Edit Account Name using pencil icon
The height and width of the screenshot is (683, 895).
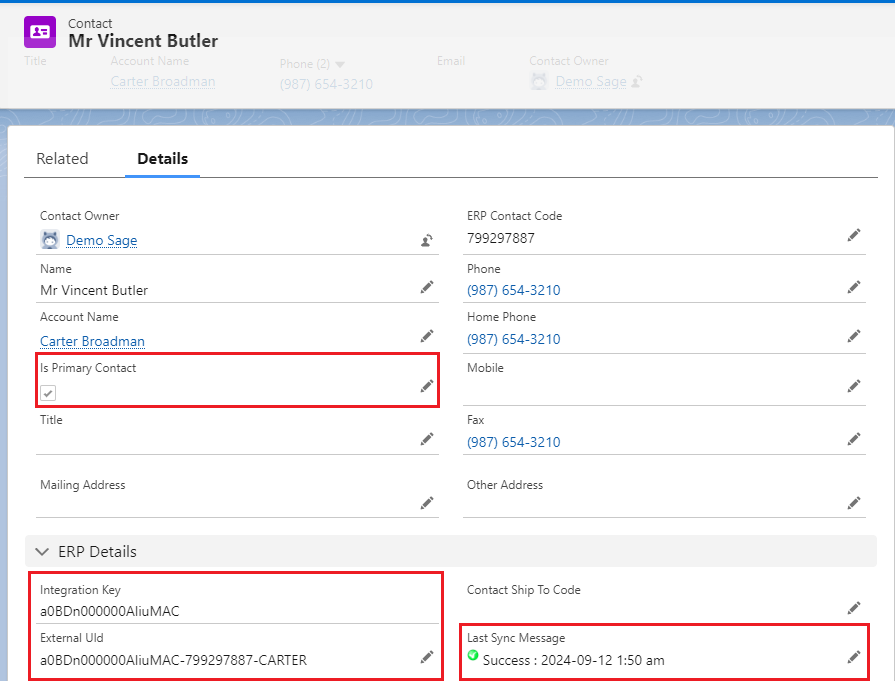coord(427,336)
